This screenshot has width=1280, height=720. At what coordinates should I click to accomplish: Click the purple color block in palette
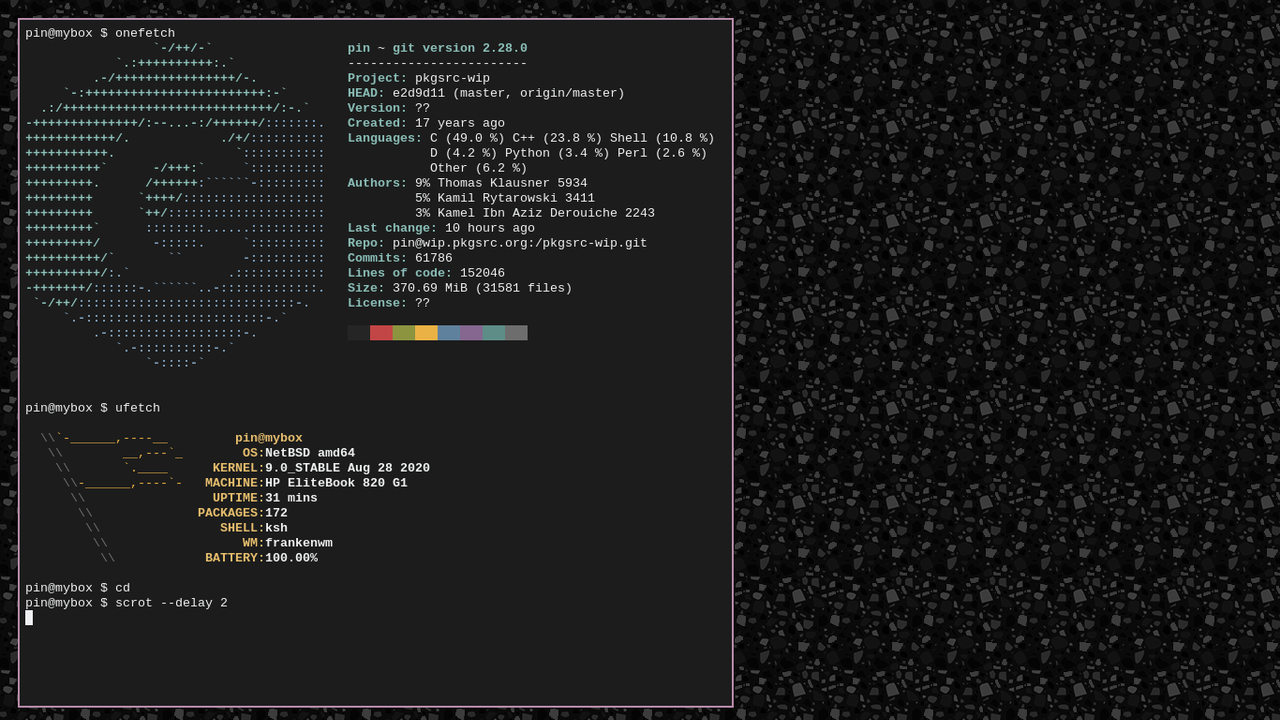tap(471, 333)
